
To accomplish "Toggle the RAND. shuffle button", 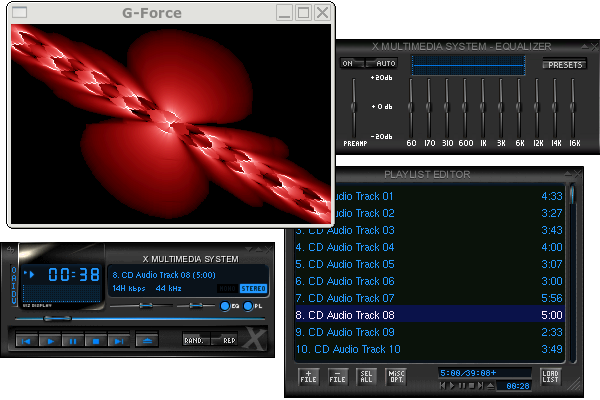I will [196, 340].
